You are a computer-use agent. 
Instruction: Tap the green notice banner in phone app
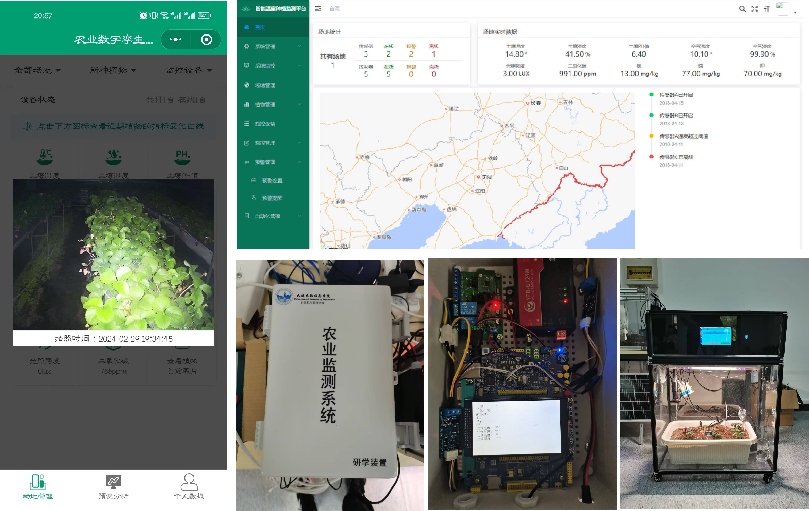[x=114, y=126]
